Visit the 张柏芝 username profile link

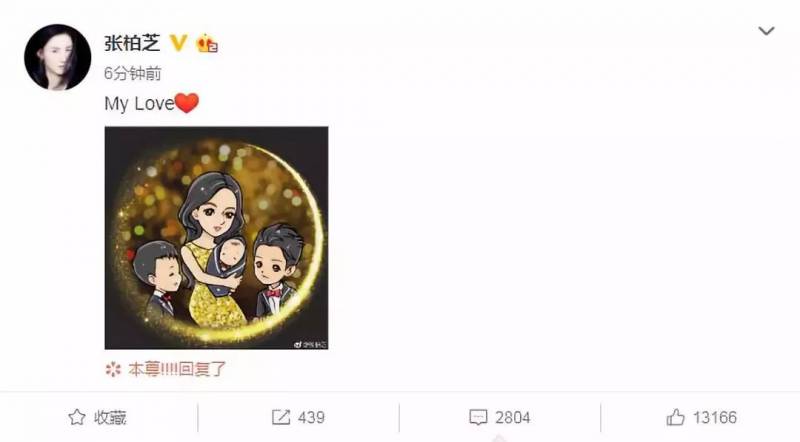(132, 43)
